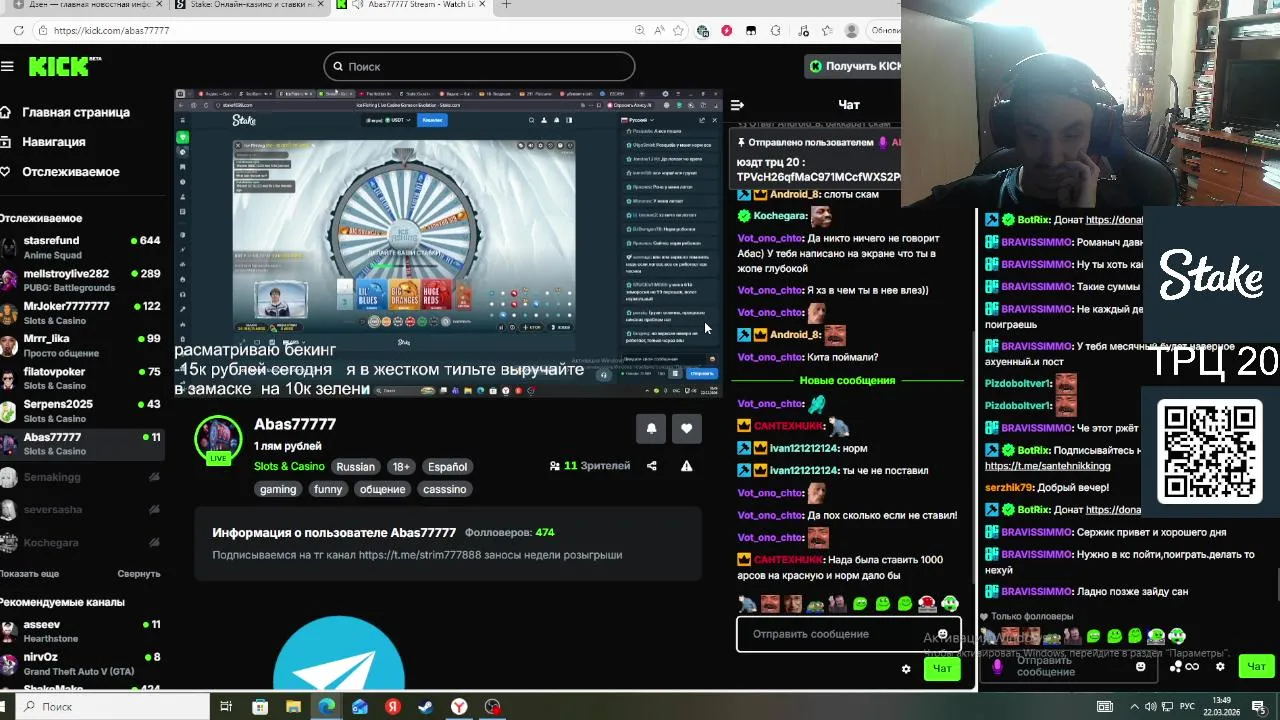
Task: Open stasrefund channel
Action: coord(80,247)
